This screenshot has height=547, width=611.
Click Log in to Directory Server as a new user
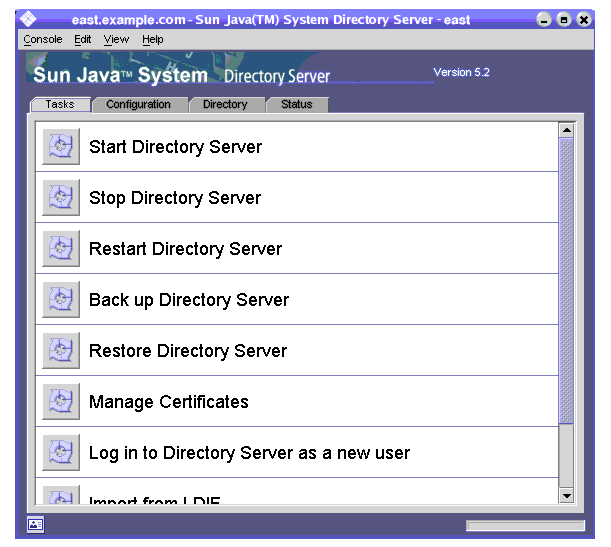coord(249,453)
